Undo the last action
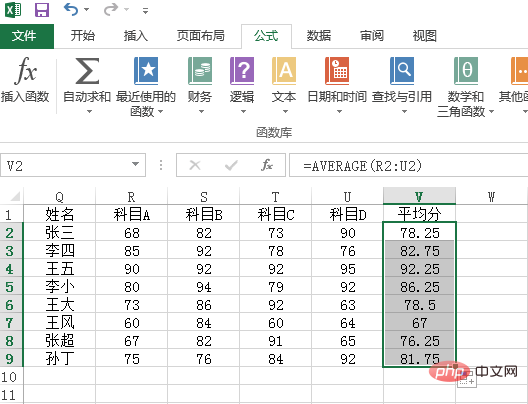 (x=71, y=9)
